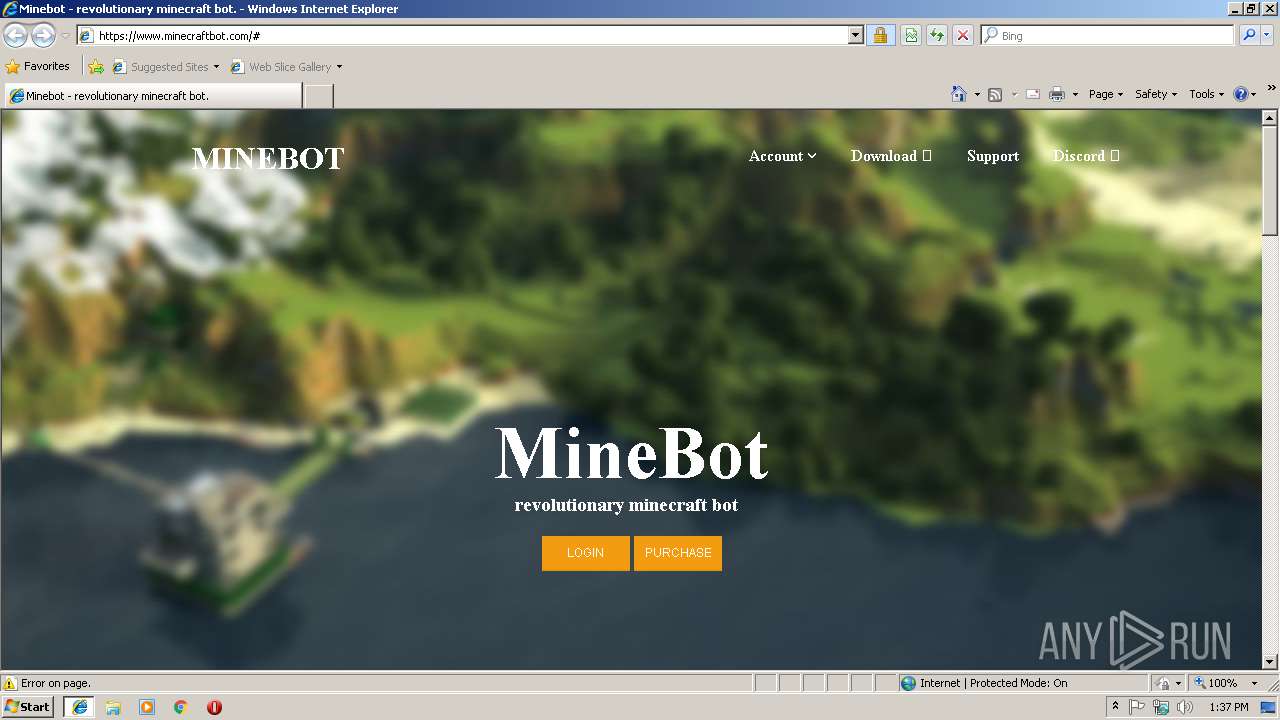The image size is (1280, 720).
Task: Click the search magnifier button
Action: click(1249, 36)
